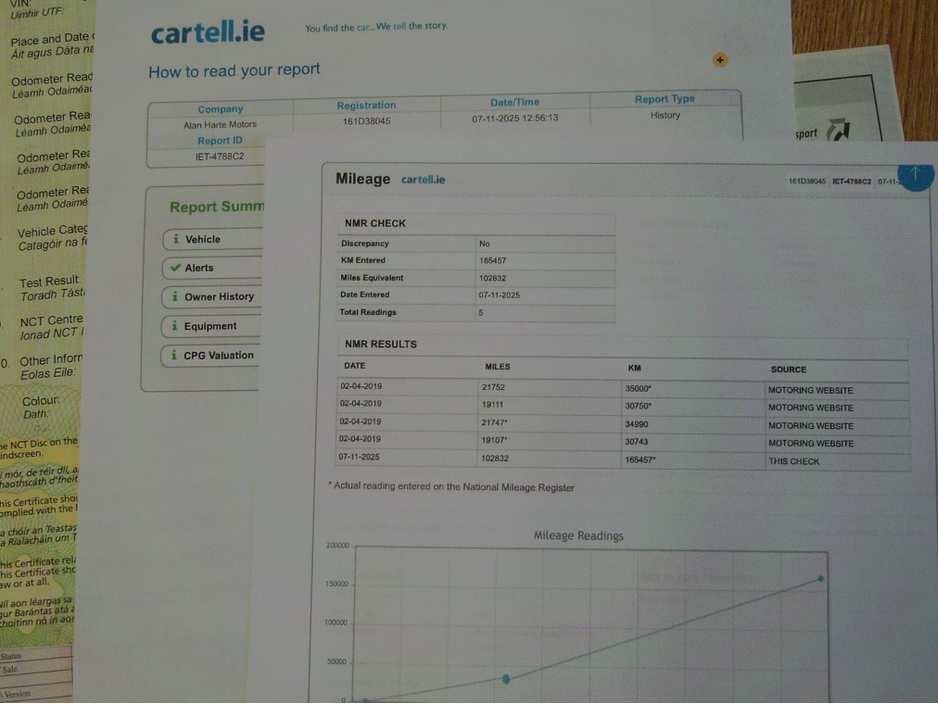
Task: Click the info icon beside Owner History
Action: [176, 297]
